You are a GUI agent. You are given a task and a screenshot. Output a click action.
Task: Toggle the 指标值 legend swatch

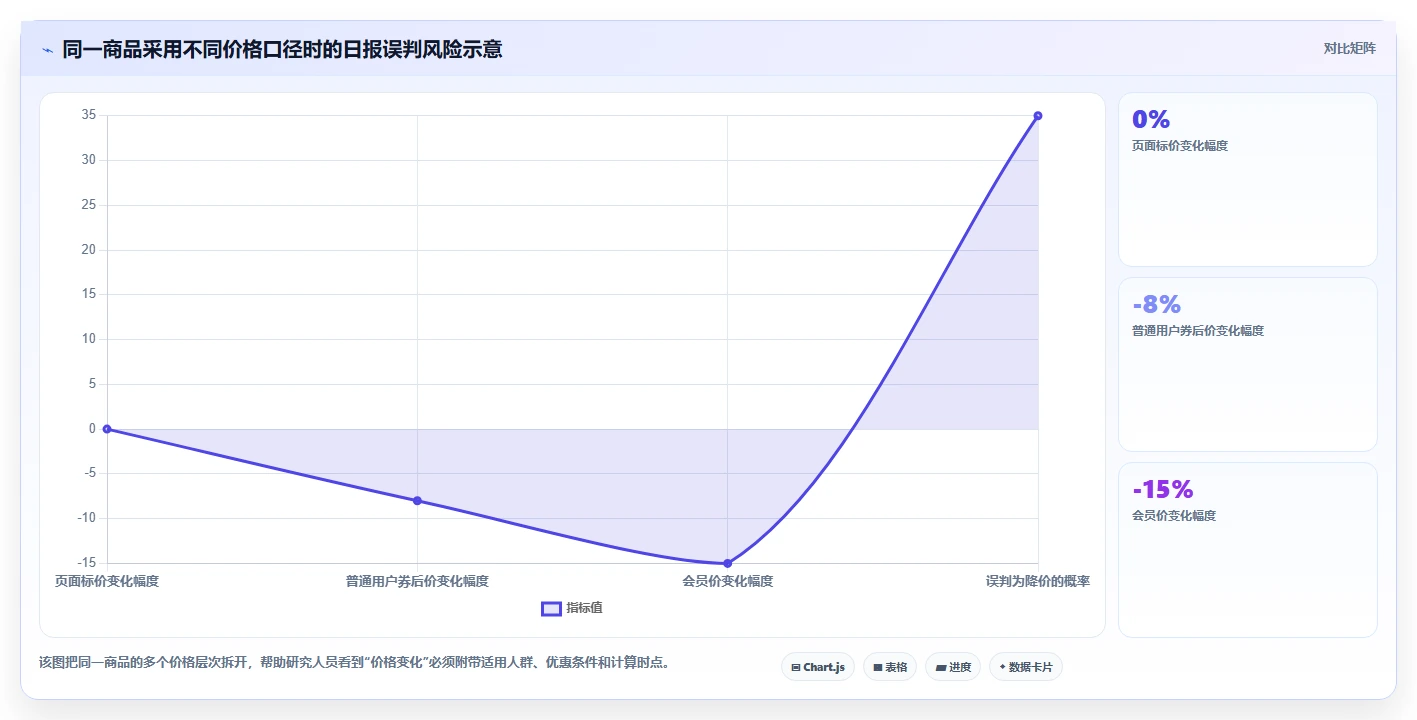(x=551, y=608)
